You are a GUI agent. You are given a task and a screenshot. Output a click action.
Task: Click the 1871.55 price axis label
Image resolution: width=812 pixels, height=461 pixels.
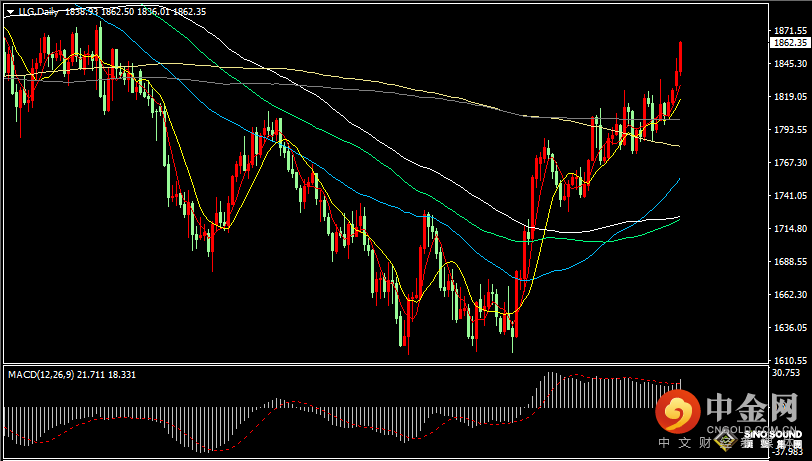coord(789,31)
